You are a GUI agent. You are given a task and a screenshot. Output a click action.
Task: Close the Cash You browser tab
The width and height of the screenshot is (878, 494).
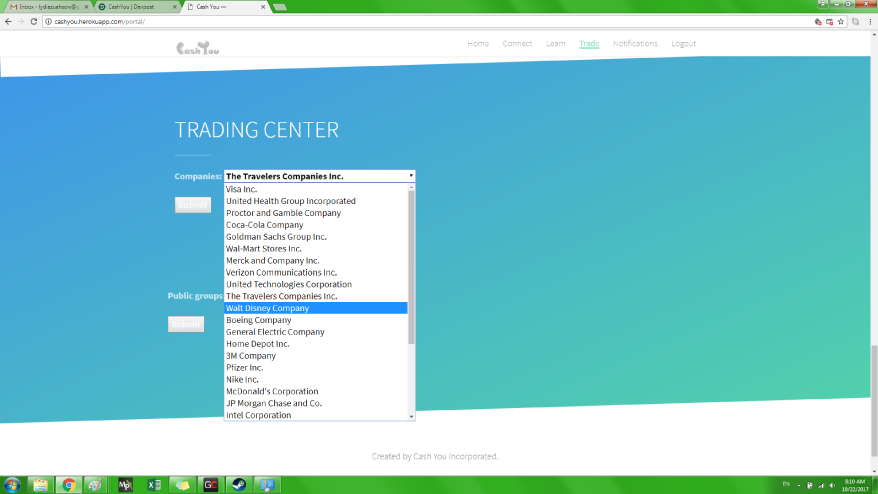tap(263, 7)
